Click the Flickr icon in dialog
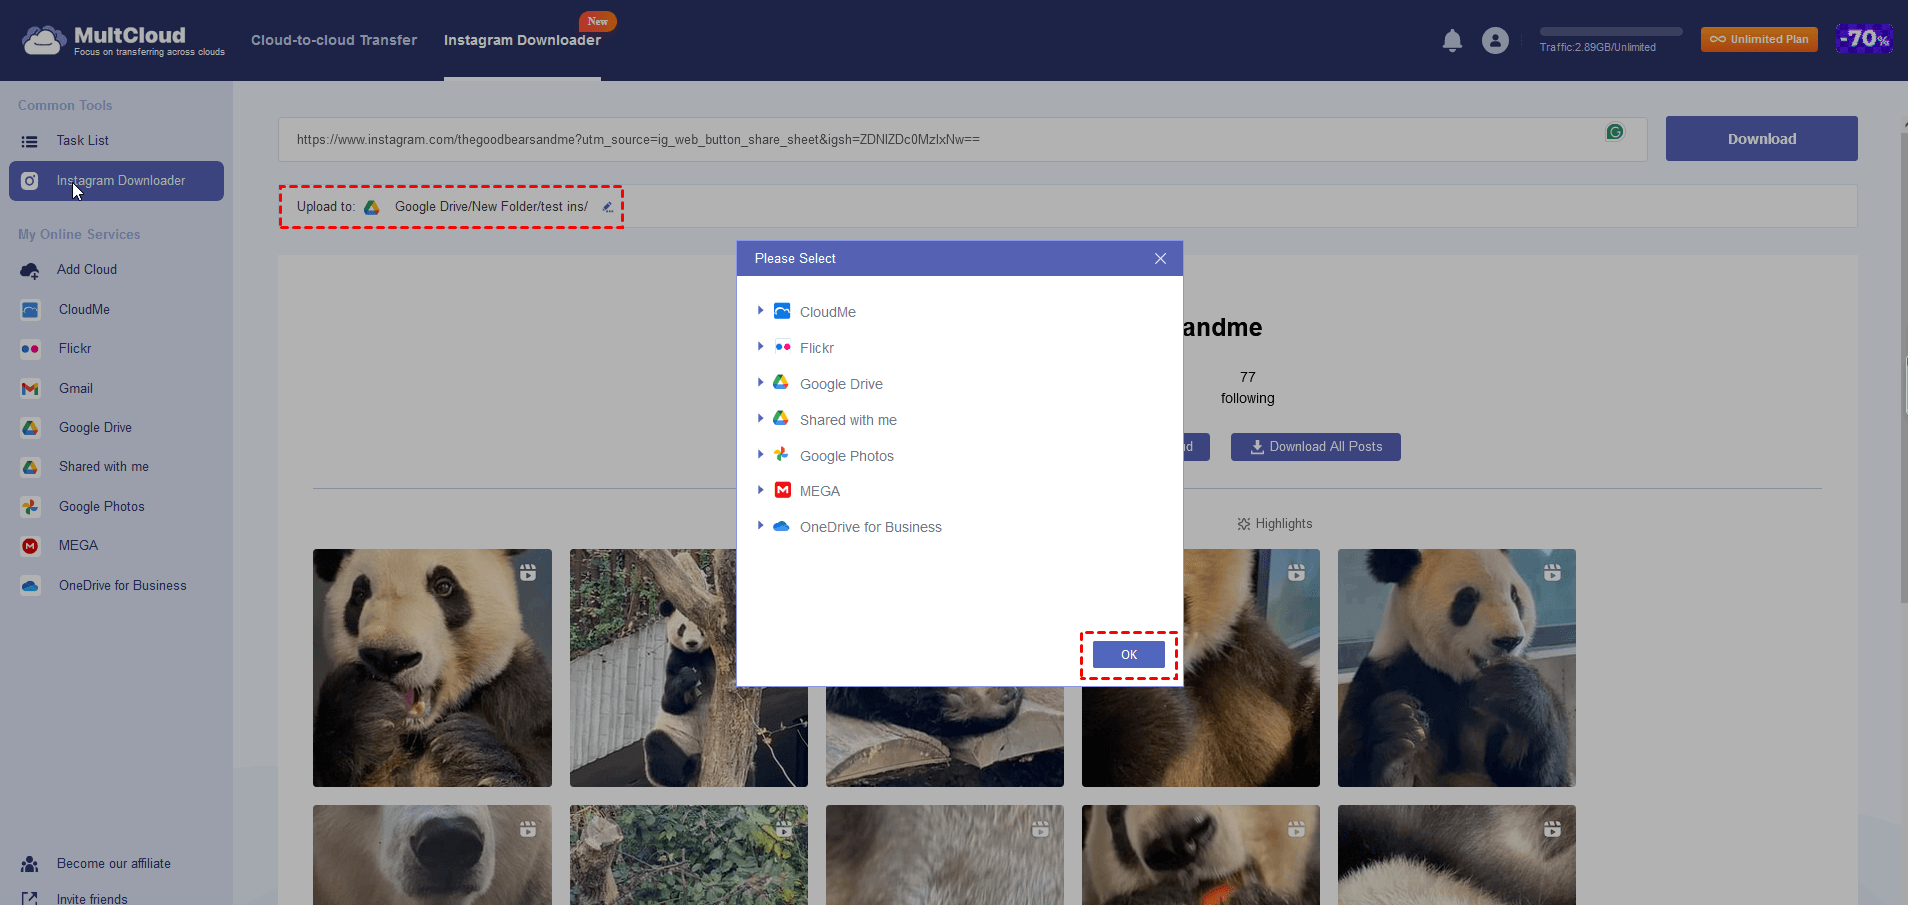Image resolution: width=1908 pixels, height=905 pixels. 782,347
